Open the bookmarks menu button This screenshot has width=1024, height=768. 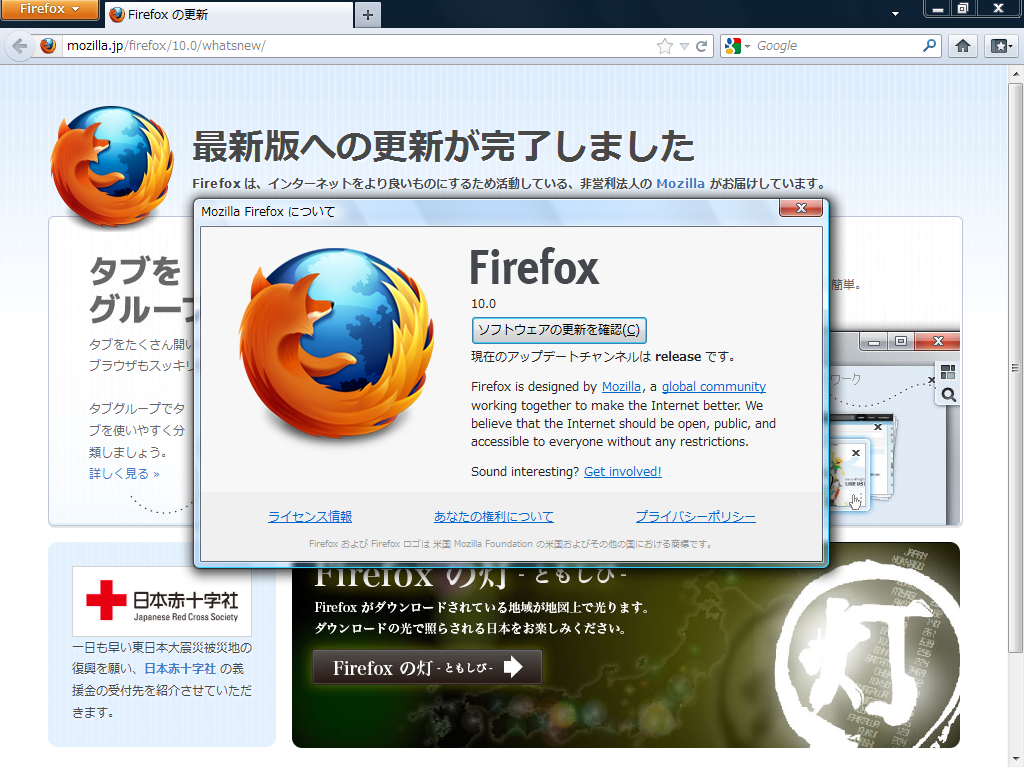(1000, 46)
